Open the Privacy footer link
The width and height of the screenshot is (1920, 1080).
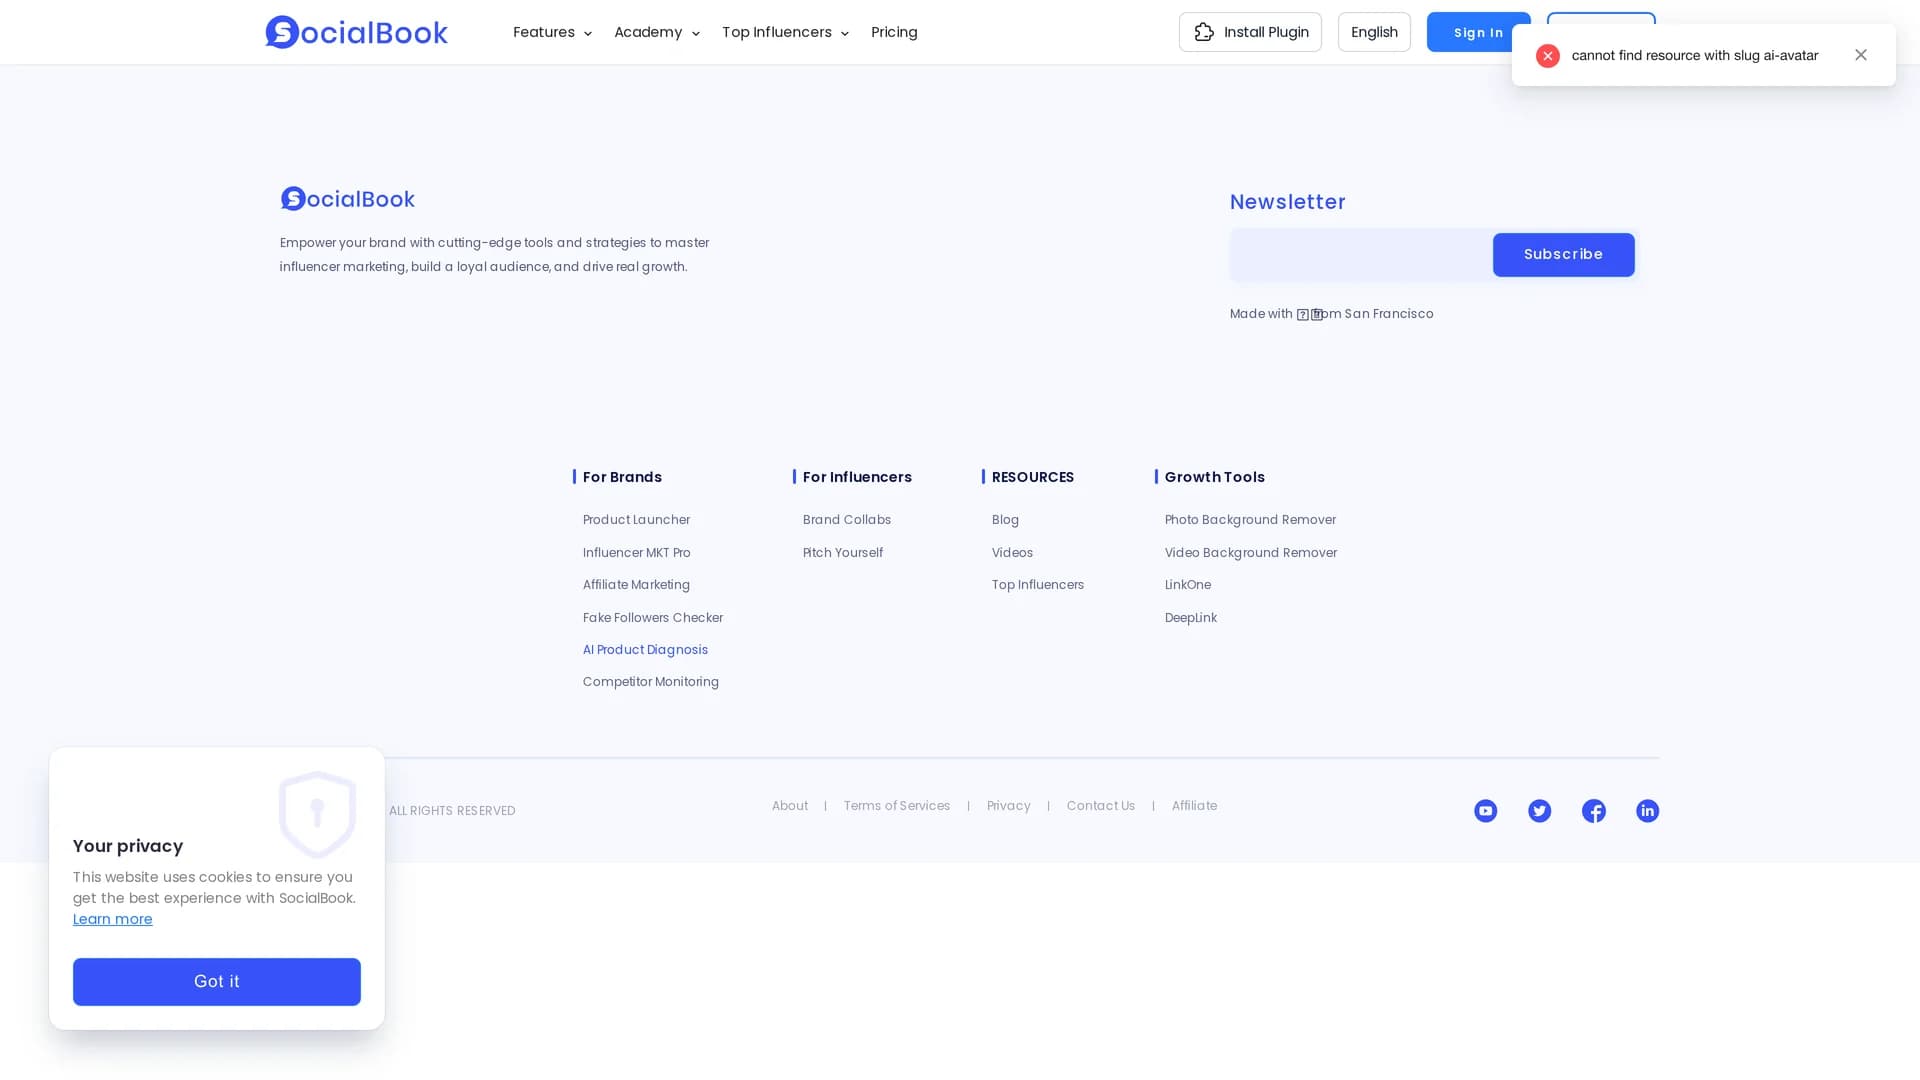[x=1008, y=806]
